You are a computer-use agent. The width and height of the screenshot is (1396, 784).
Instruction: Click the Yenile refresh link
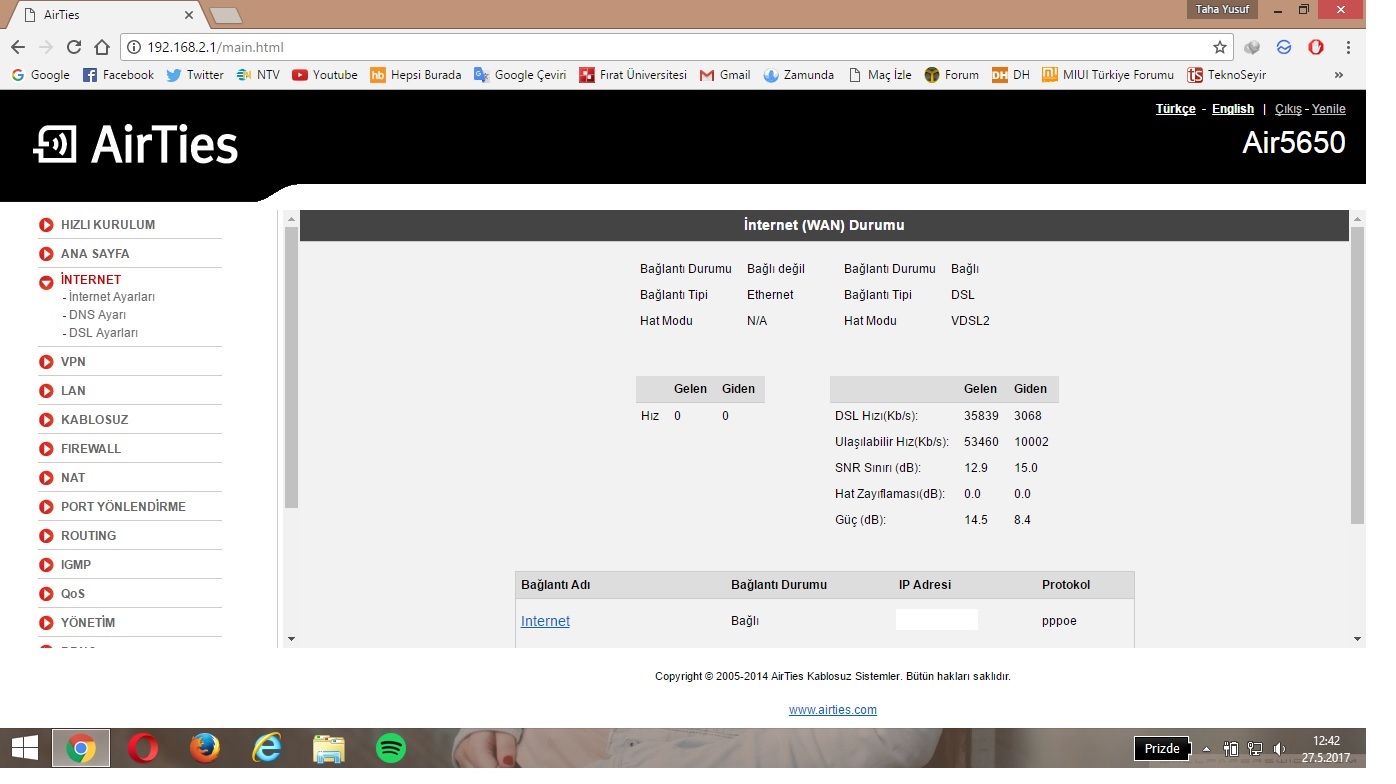(1329, 109)
